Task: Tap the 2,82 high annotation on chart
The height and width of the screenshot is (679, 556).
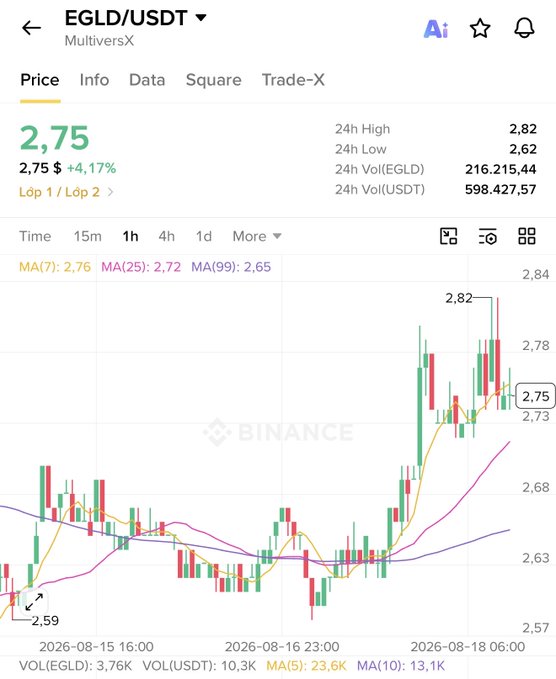Action: pos(459,298)
